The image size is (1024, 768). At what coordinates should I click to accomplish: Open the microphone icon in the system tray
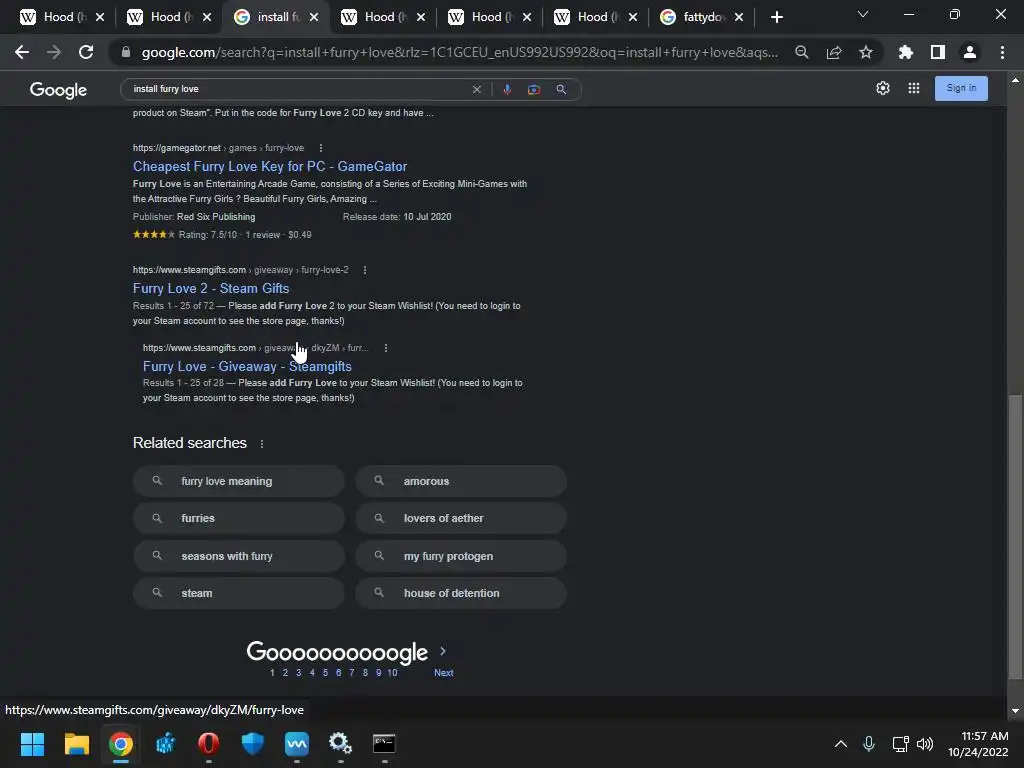click(x=869, y=744)
